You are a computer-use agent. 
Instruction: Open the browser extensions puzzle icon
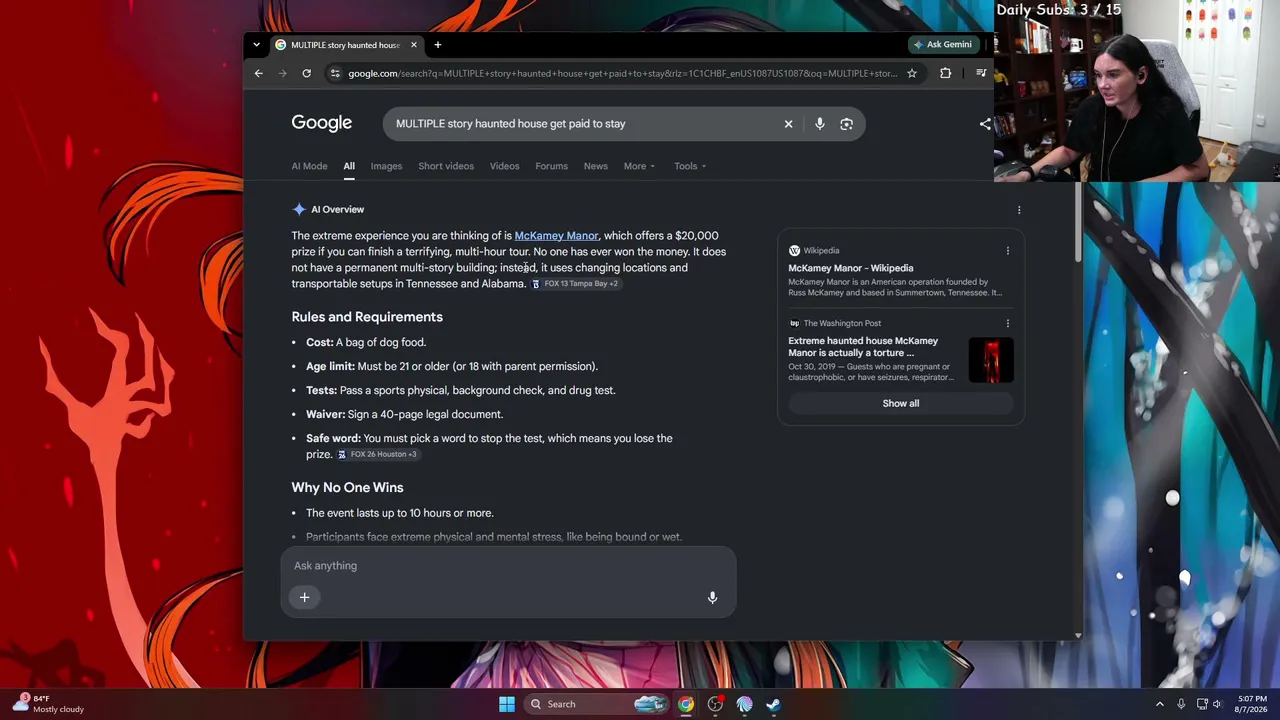[945, 73]
